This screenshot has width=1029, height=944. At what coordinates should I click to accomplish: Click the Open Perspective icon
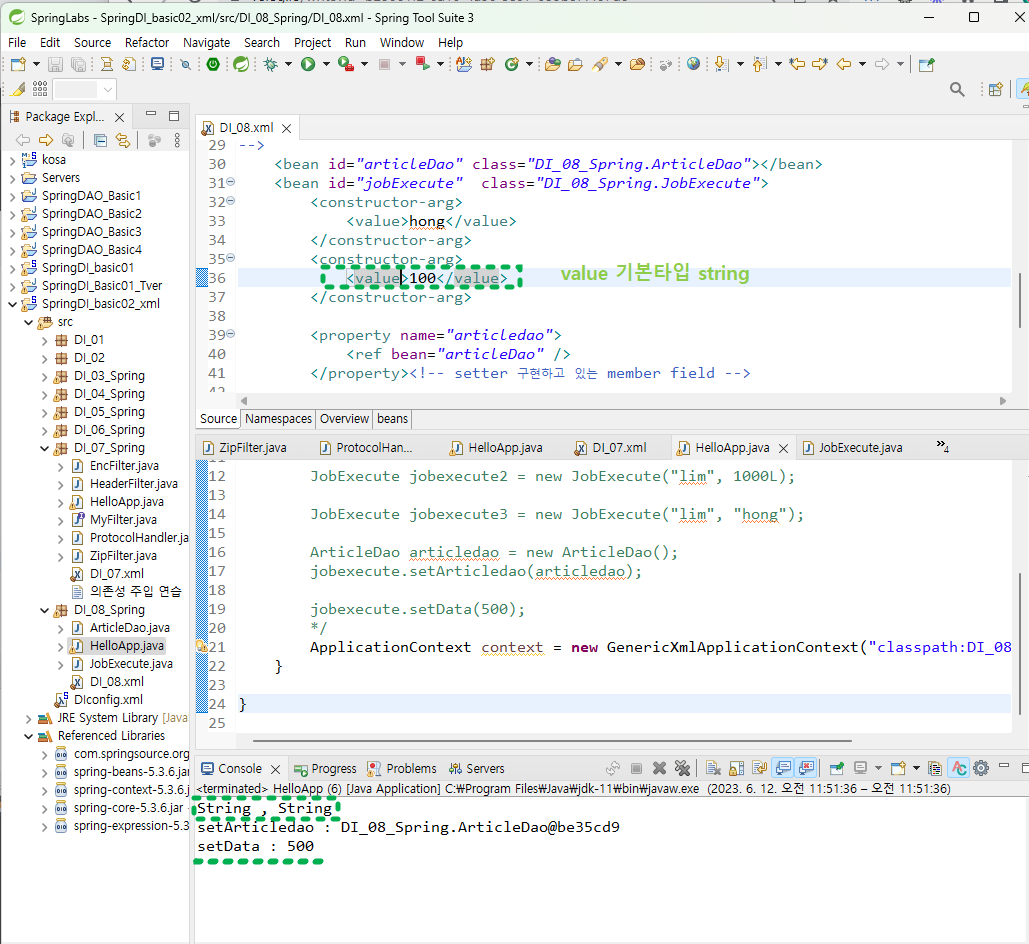pos(996,89)
